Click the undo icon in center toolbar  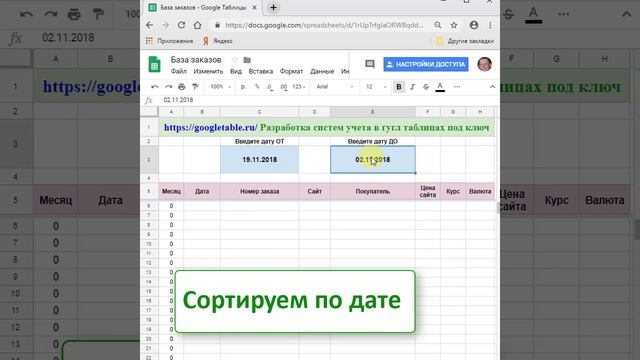click(x=154, y=87)
